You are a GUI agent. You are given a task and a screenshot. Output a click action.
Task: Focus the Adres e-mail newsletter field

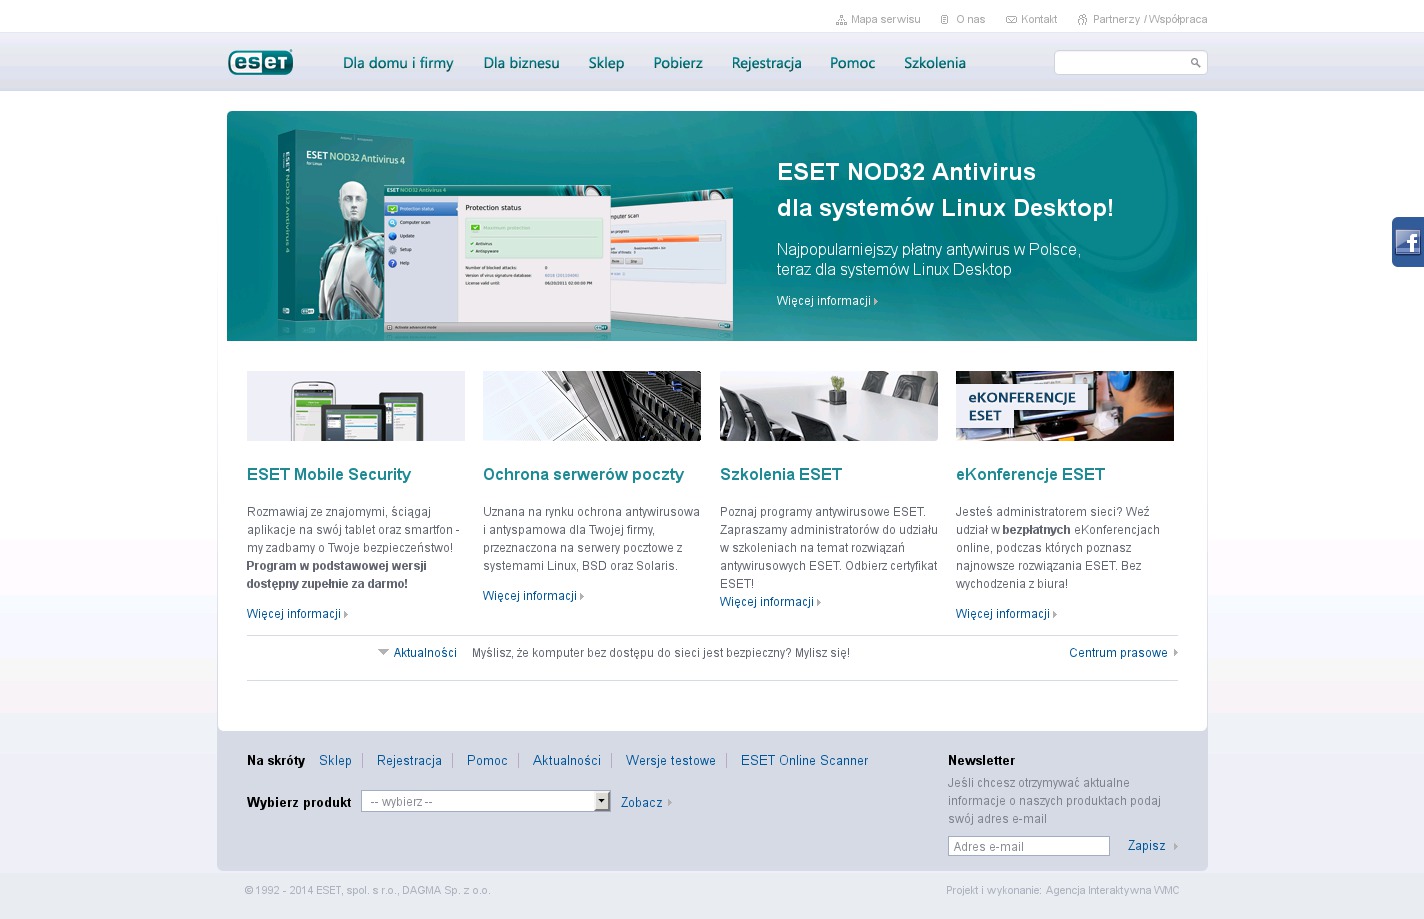click(1028, 846)
